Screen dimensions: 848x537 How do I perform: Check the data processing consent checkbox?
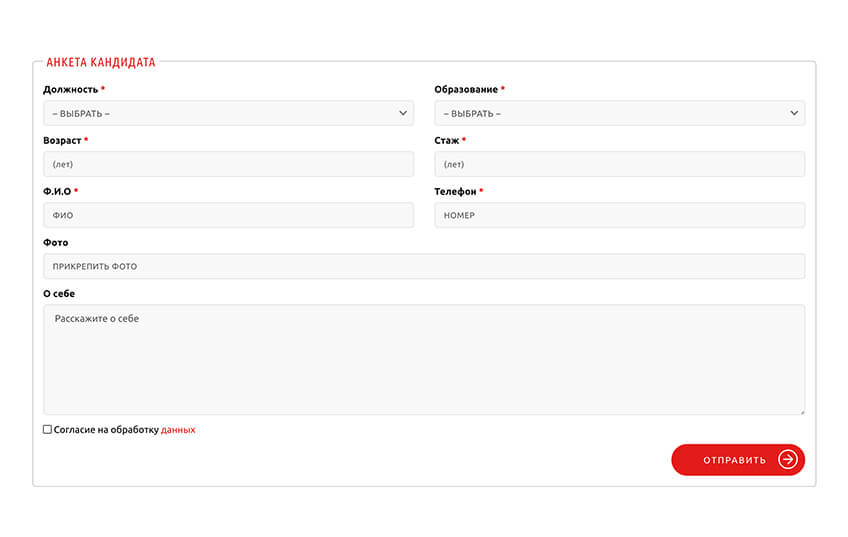click(47, 429)
